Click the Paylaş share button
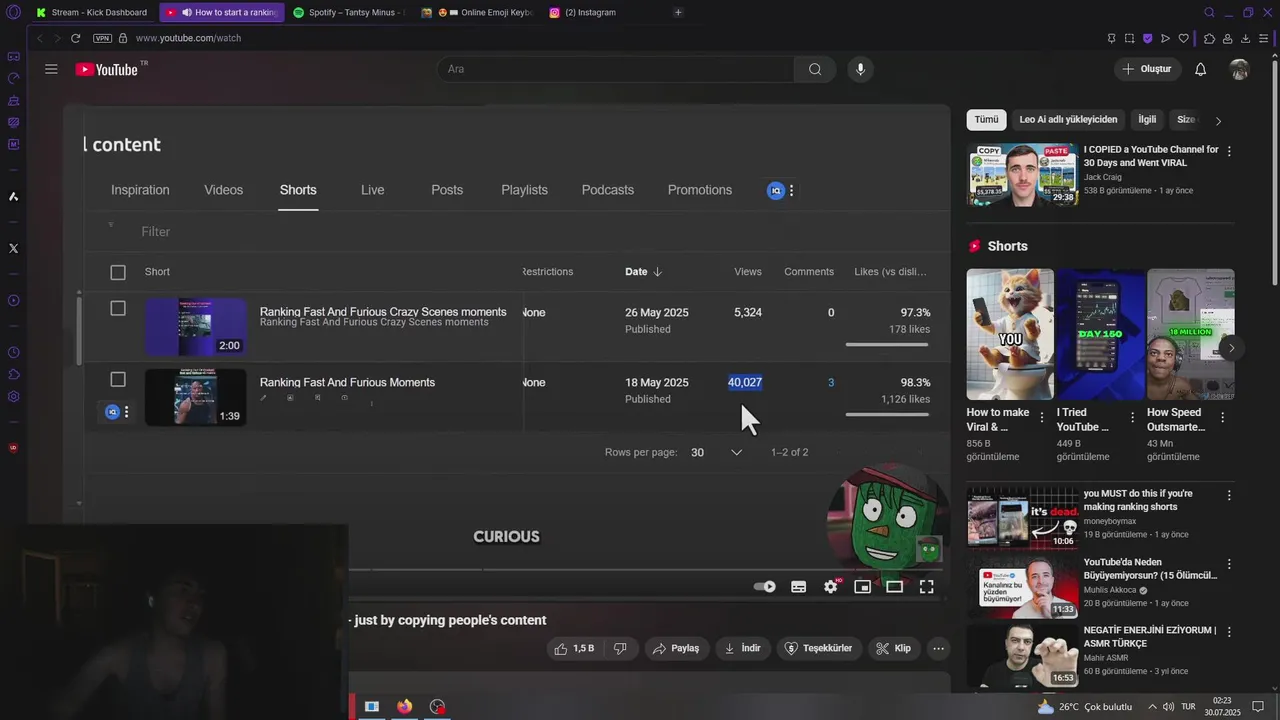Image resolution: width=1280 pixels, height=720 pixels. pyautogui.click(x=676, y=648)
